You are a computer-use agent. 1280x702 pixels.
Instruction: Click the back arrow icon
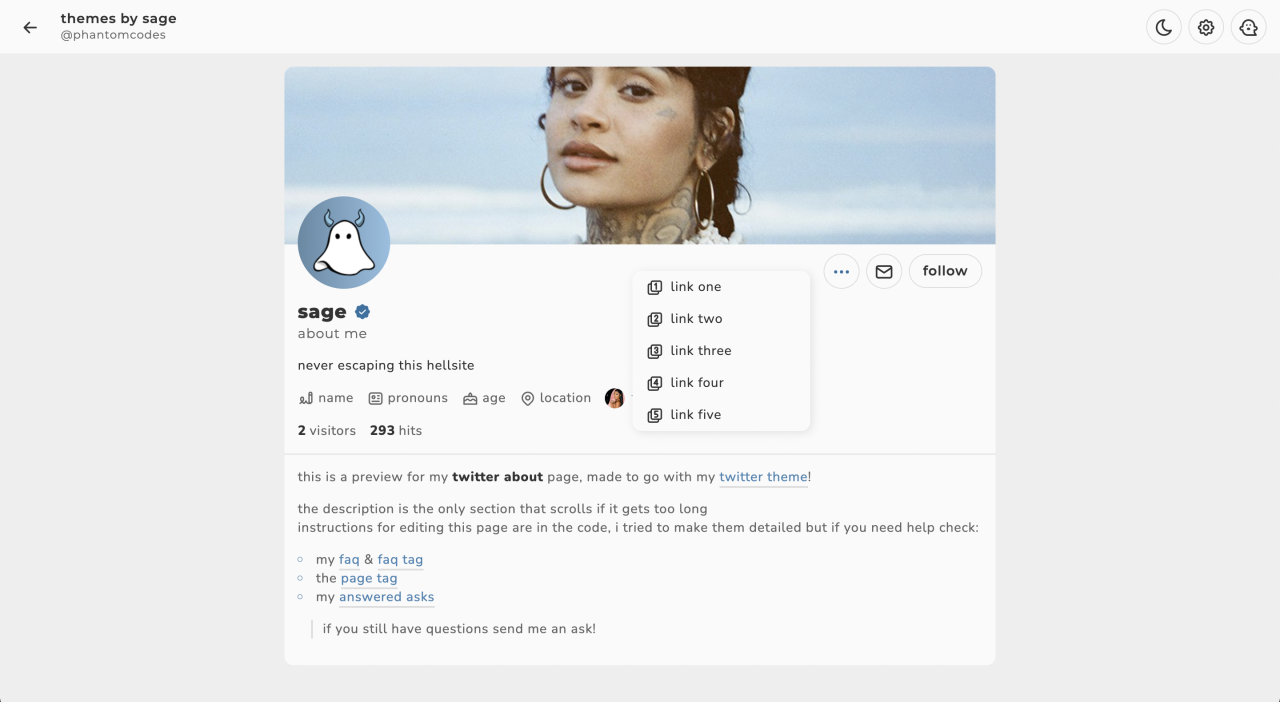(x=30, y=27)
